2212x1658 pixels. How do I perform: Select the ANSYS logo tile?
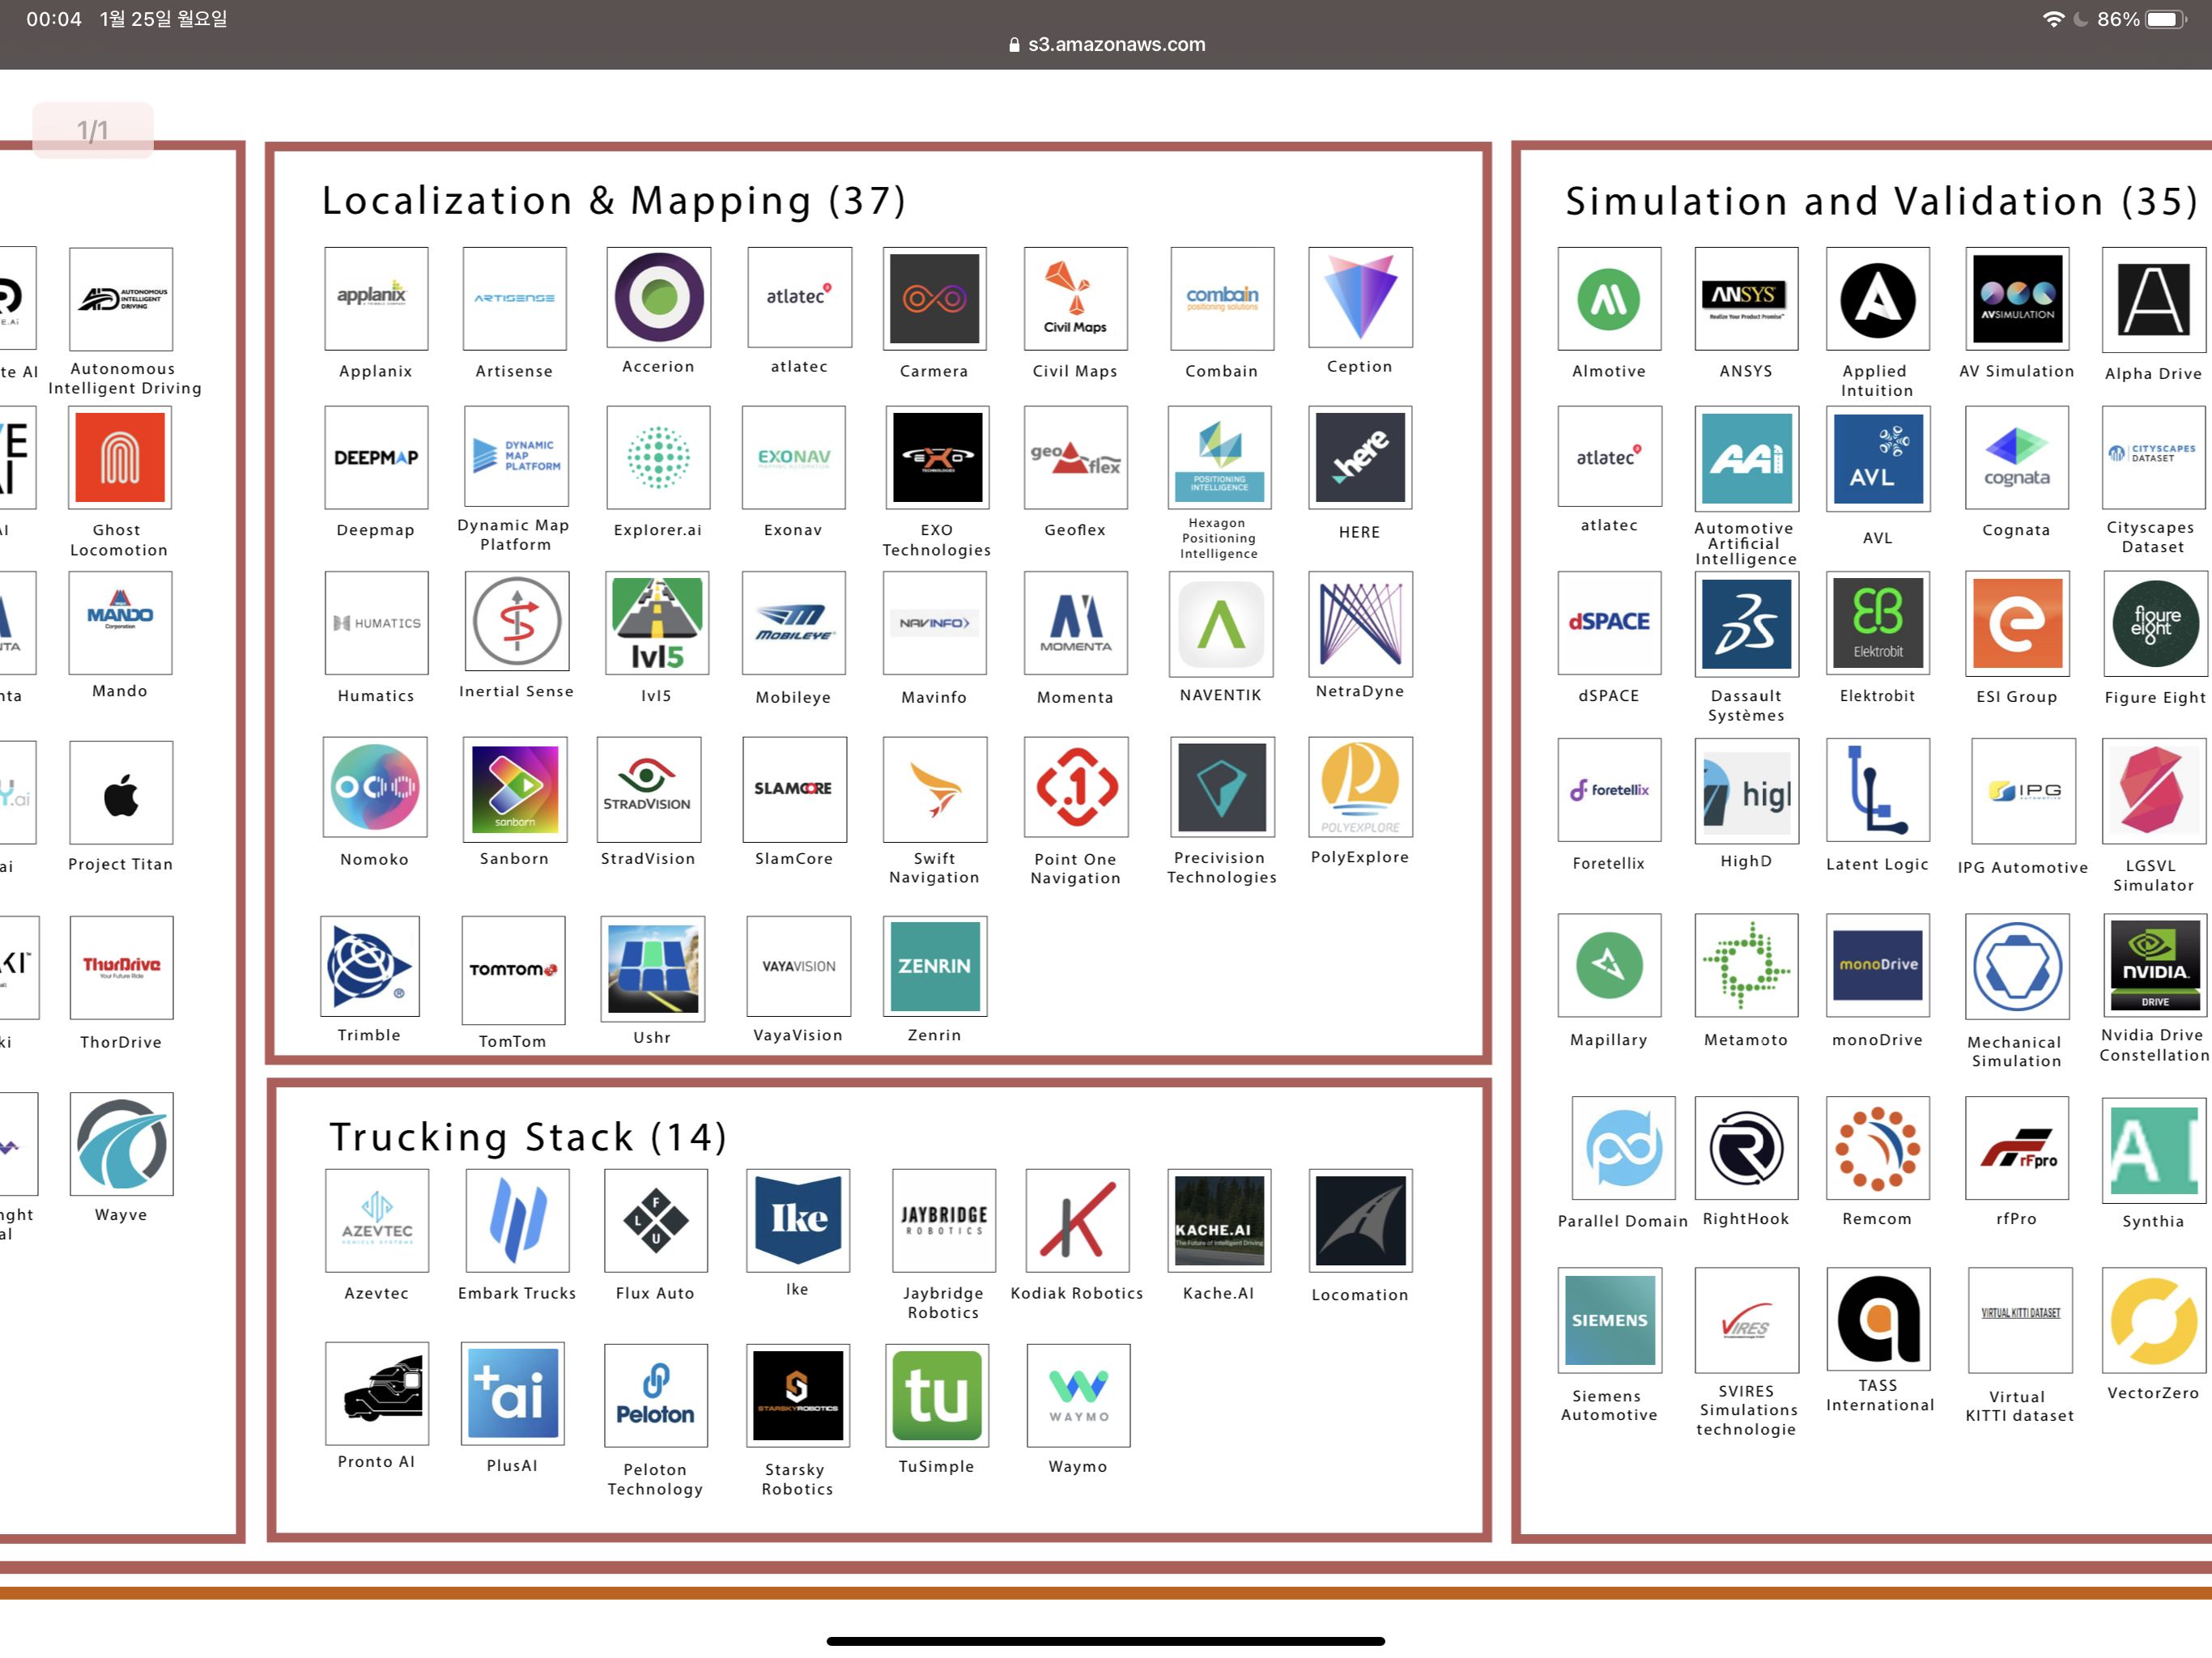point(1746,298)
